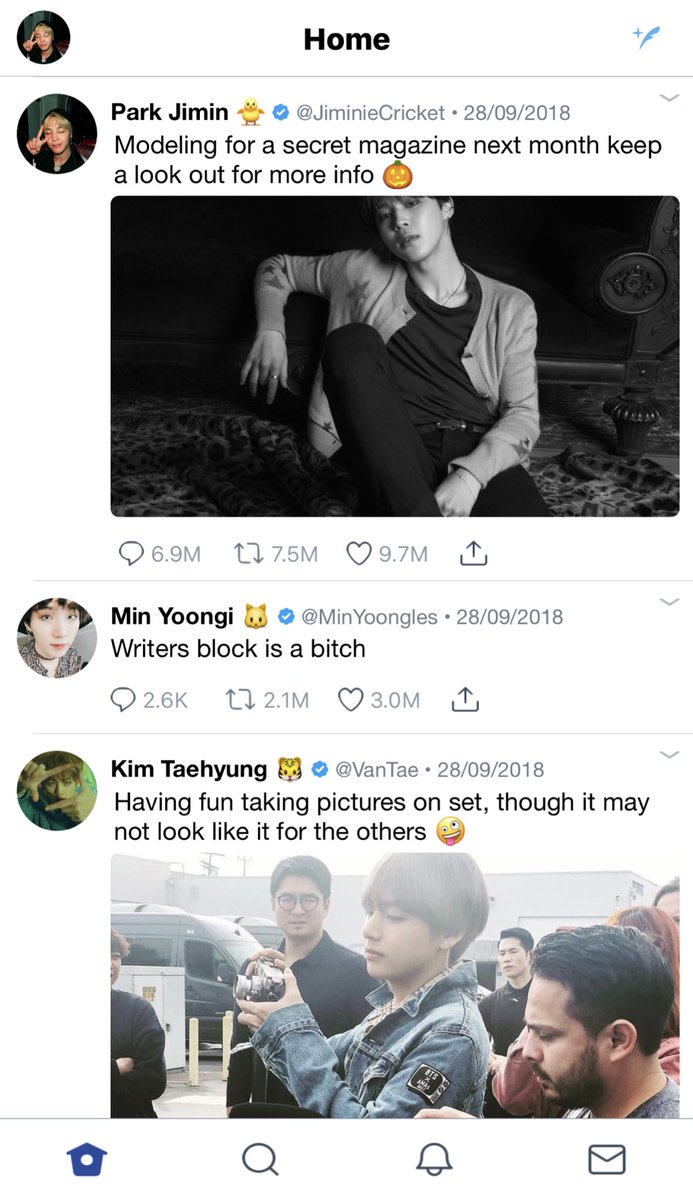Screen dimensions: 693x1200
Task: Expand the chevron menu on Min Yoongi's tweet
Action: [x=670, y=602]
